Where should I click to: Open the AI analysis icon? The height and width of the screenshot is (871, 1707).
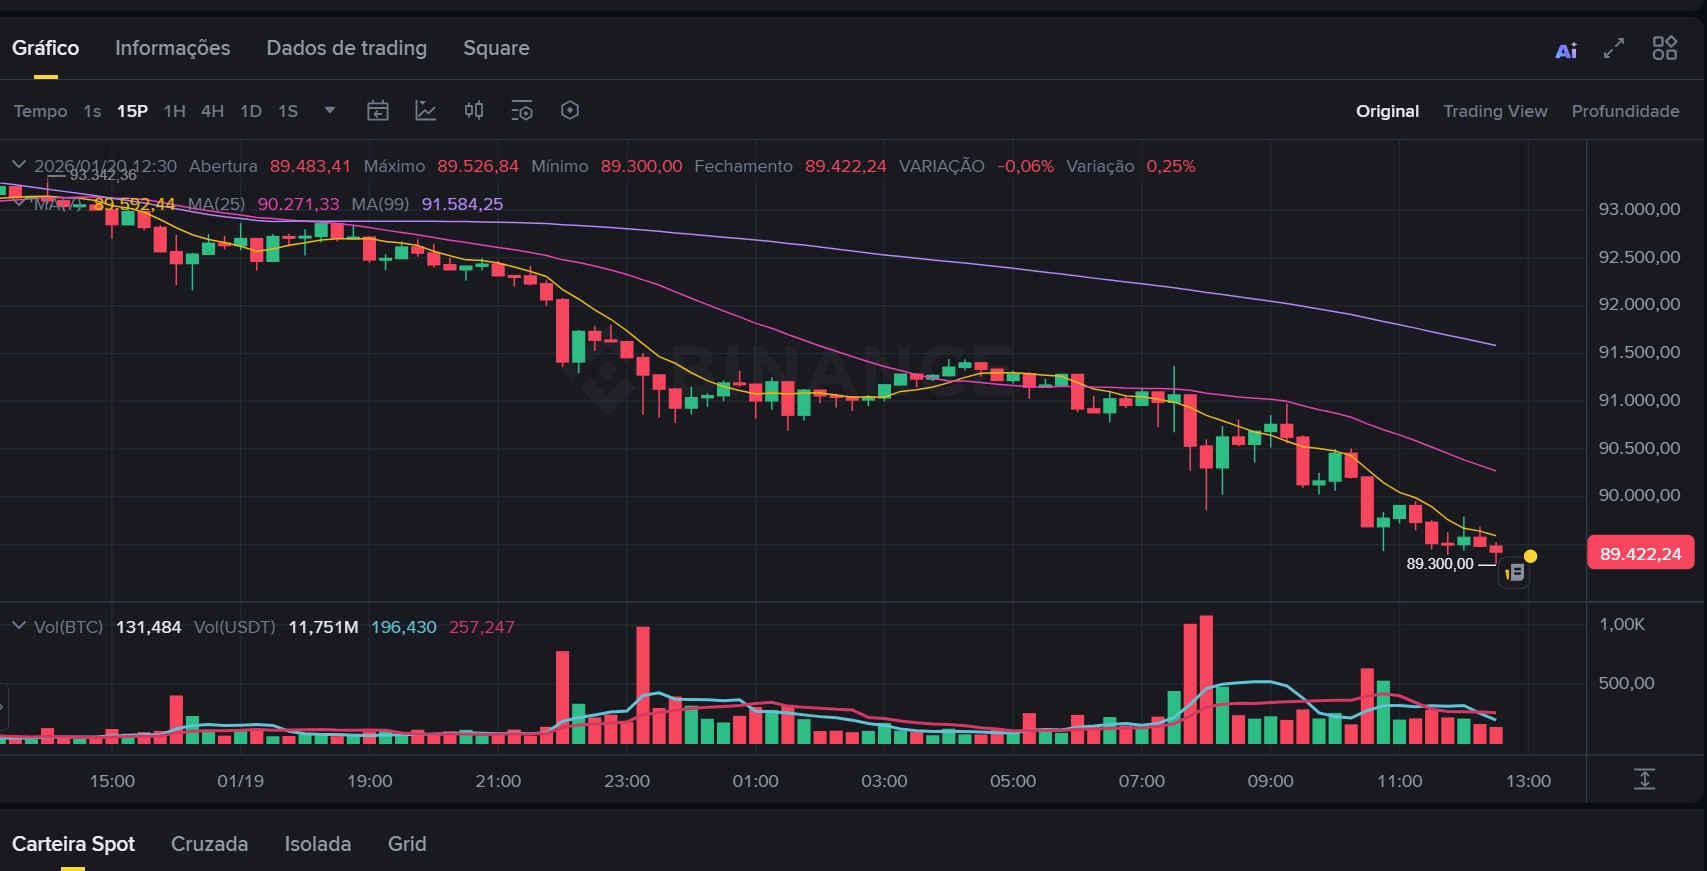click(x=1566, y=50)
